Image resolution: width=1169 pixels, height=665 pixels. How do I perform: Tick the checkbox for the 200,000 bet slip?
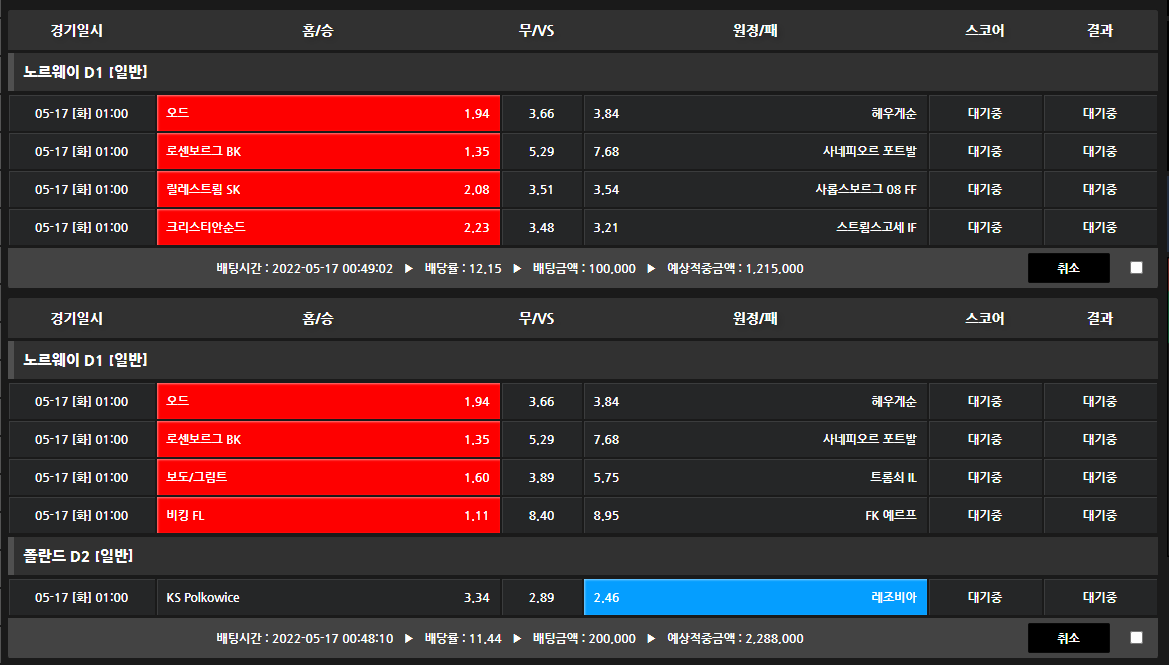point(1136,638)
